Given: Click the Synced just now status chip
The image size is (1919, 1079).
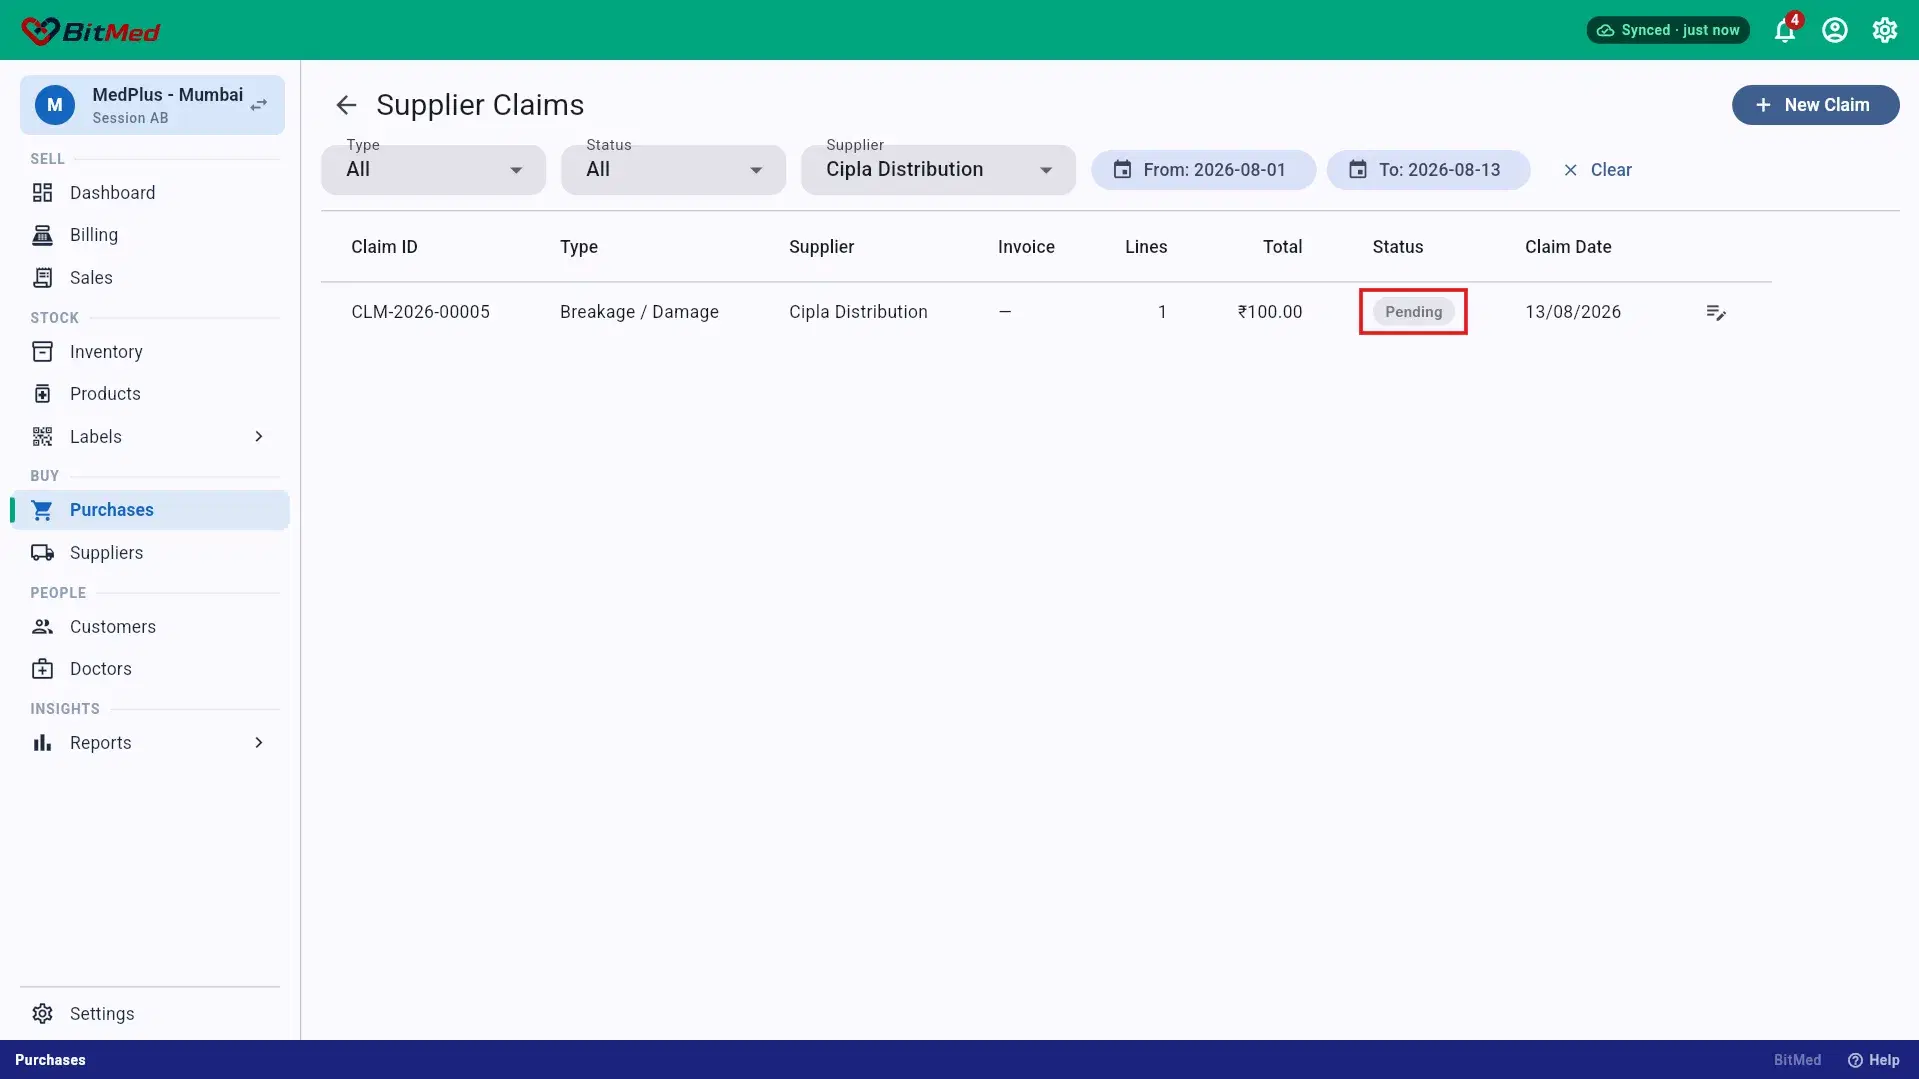Looking at the screenshot, I should pyautogui.click(x=1668, y=31).
